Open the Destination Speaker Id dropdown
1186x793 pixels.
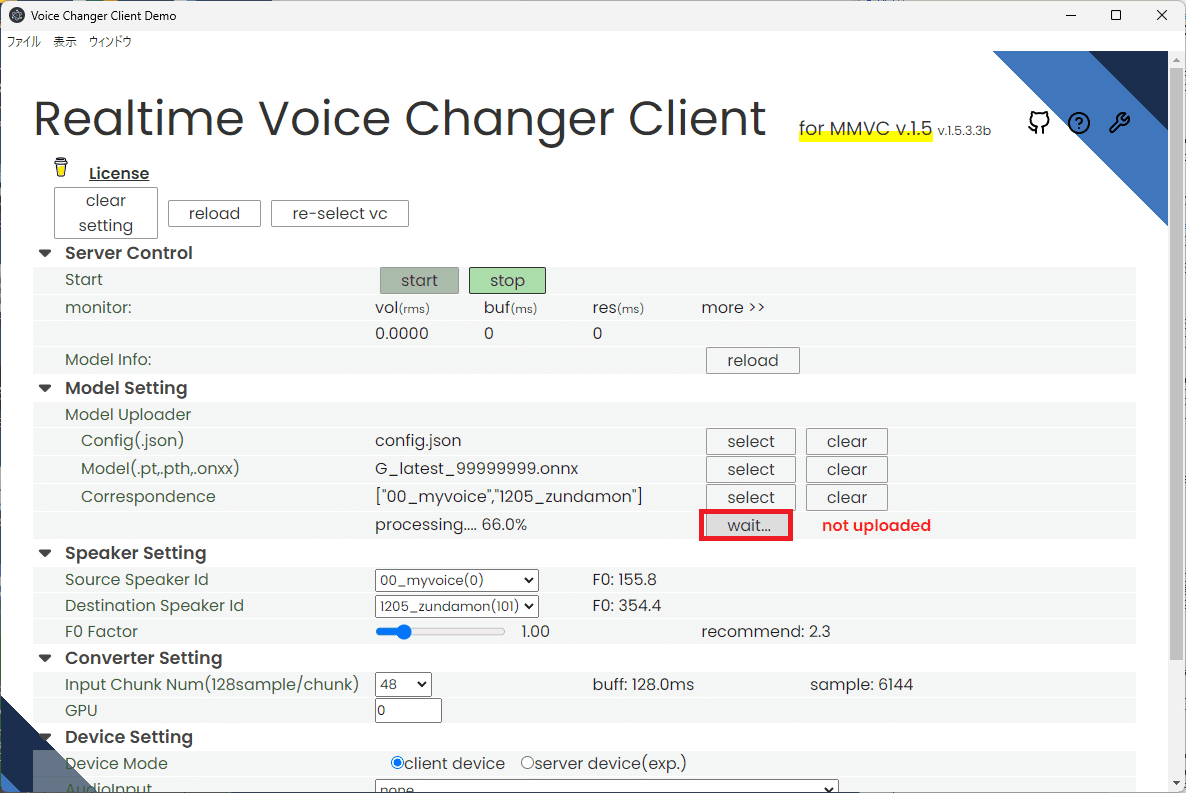[456, 606]
